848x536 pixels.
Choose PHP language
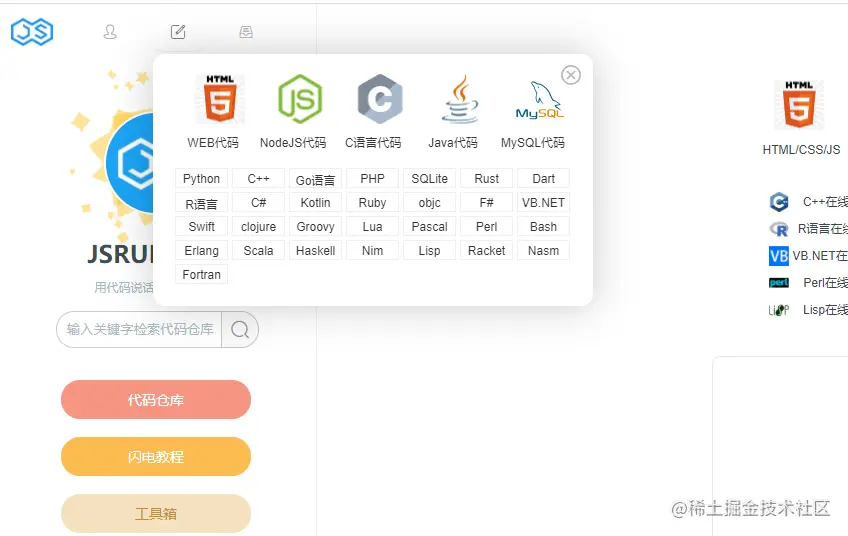373,178
